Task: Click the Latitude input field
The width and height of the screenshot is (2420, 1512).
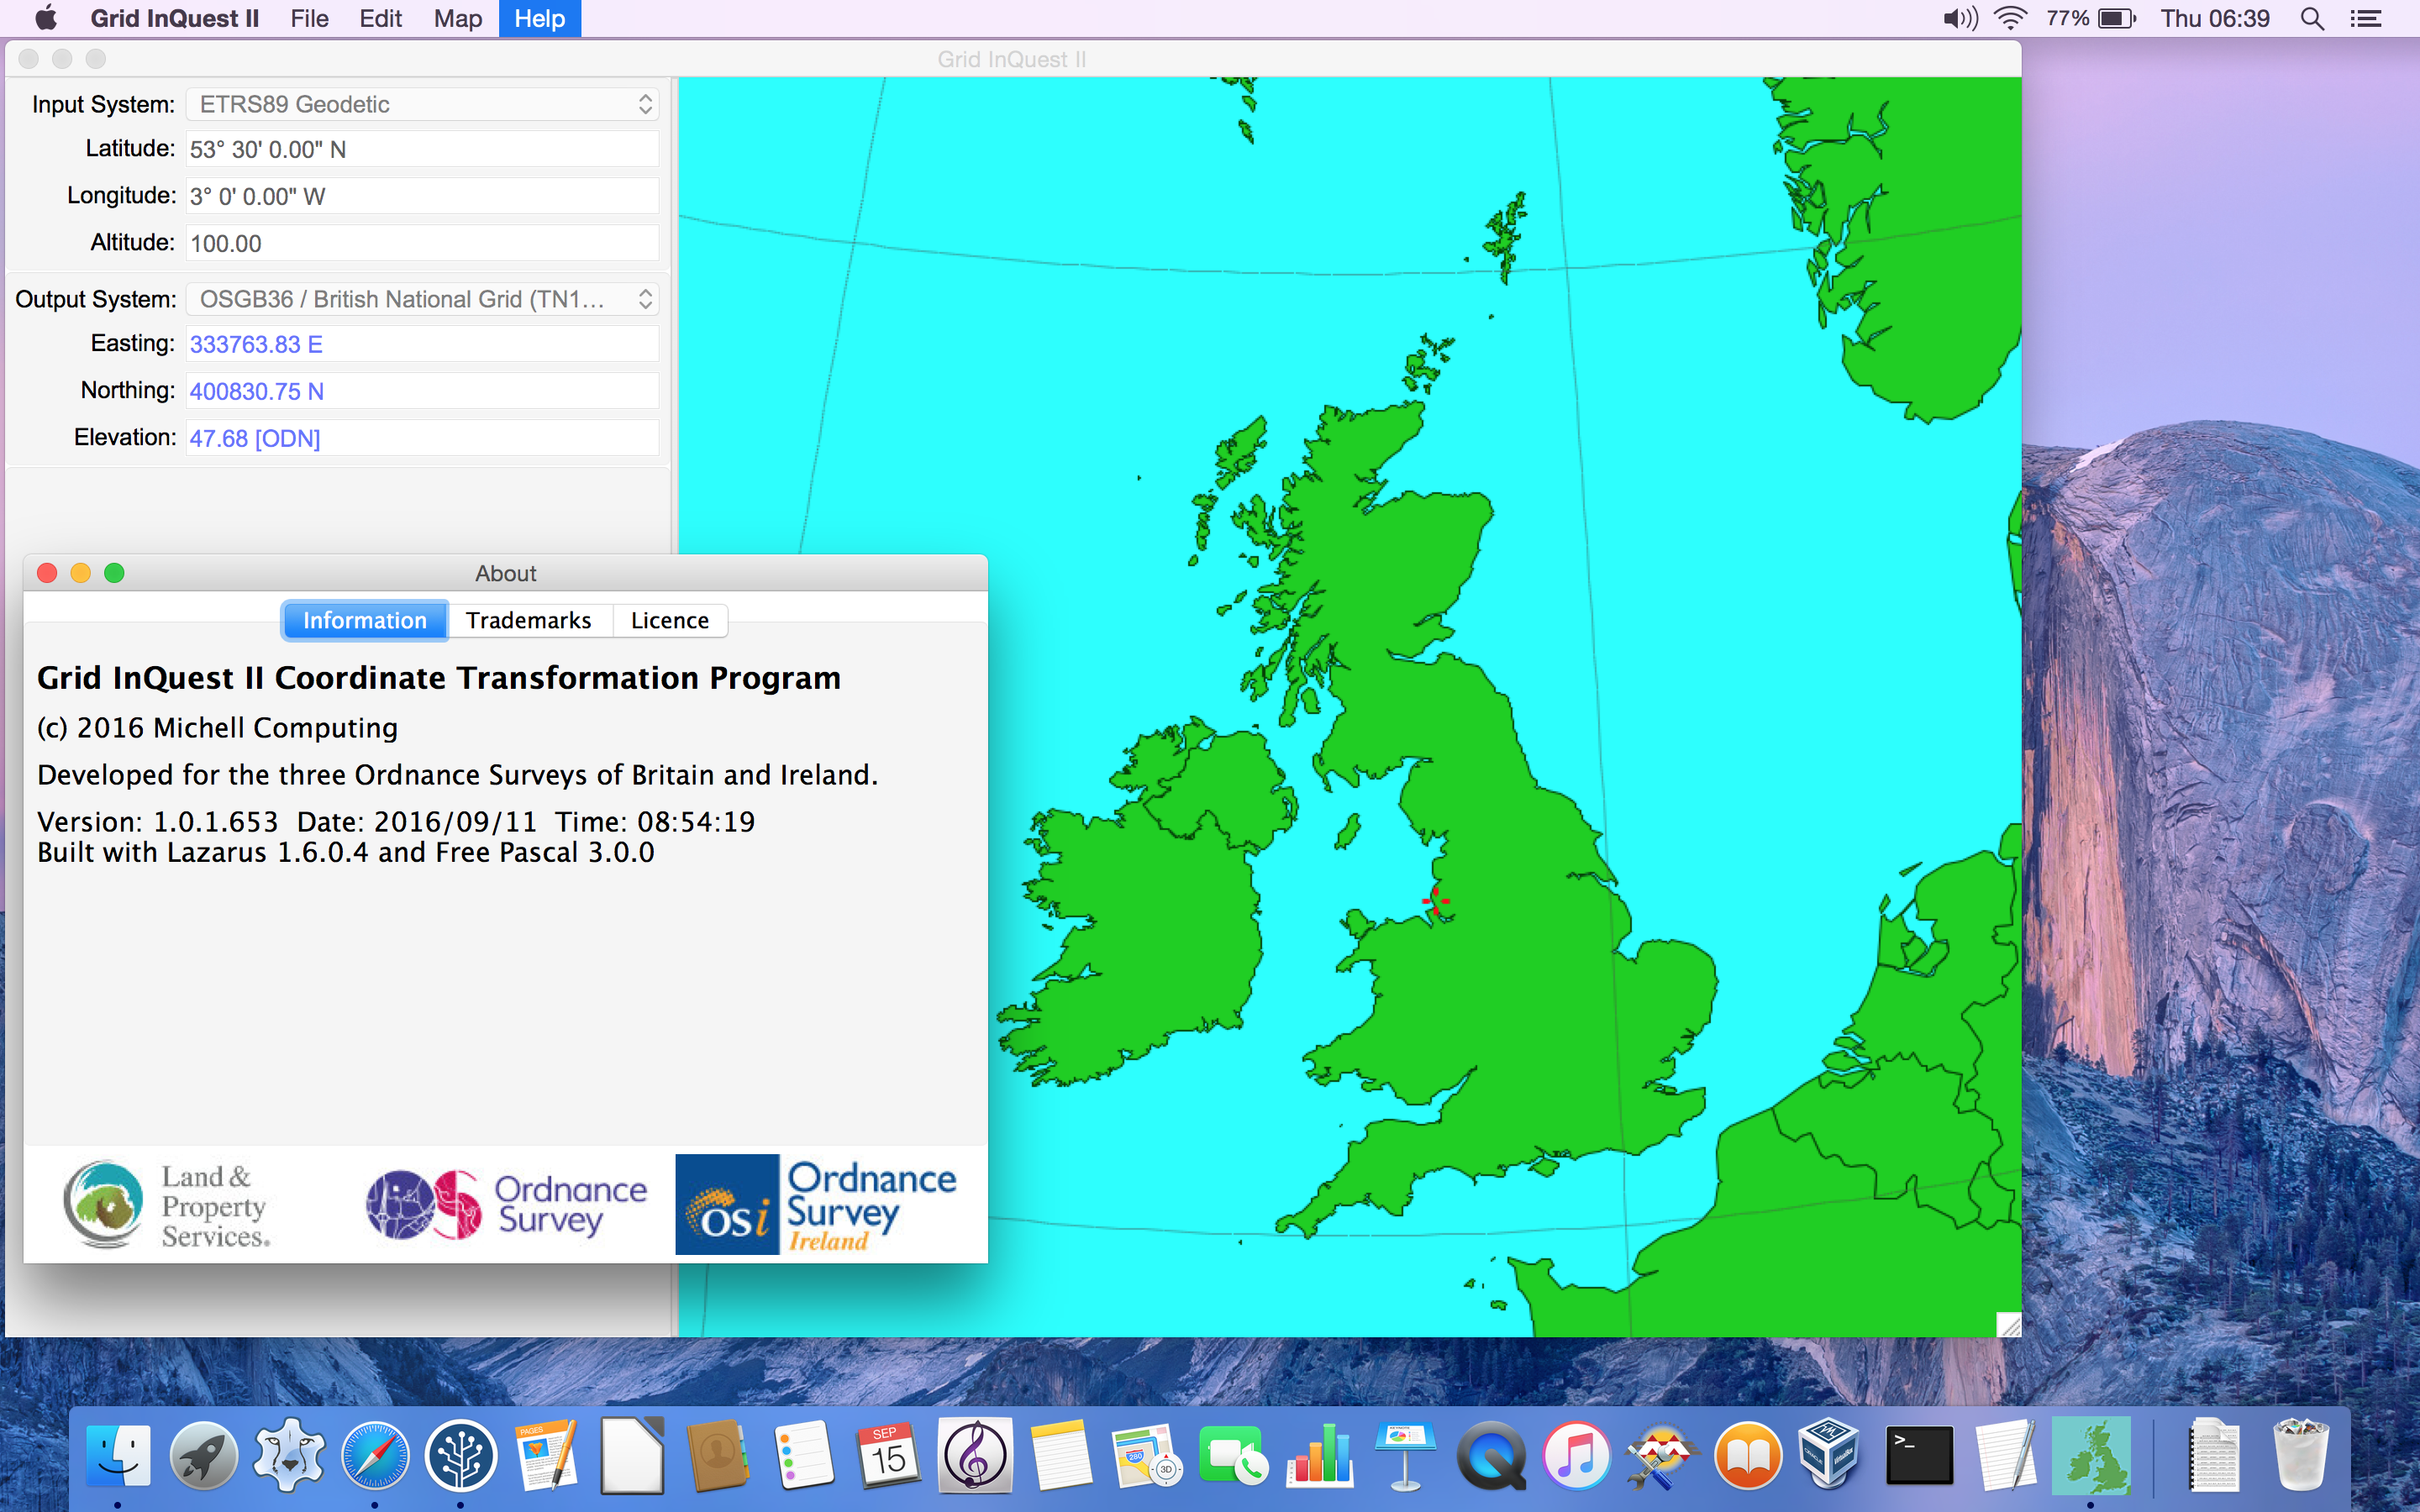Action: tap(422, 149)
